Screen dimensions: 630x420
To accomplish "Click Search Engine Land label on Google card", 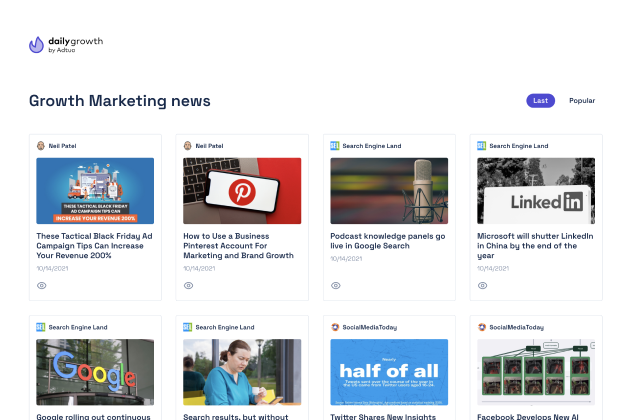I will coord(78,327).
